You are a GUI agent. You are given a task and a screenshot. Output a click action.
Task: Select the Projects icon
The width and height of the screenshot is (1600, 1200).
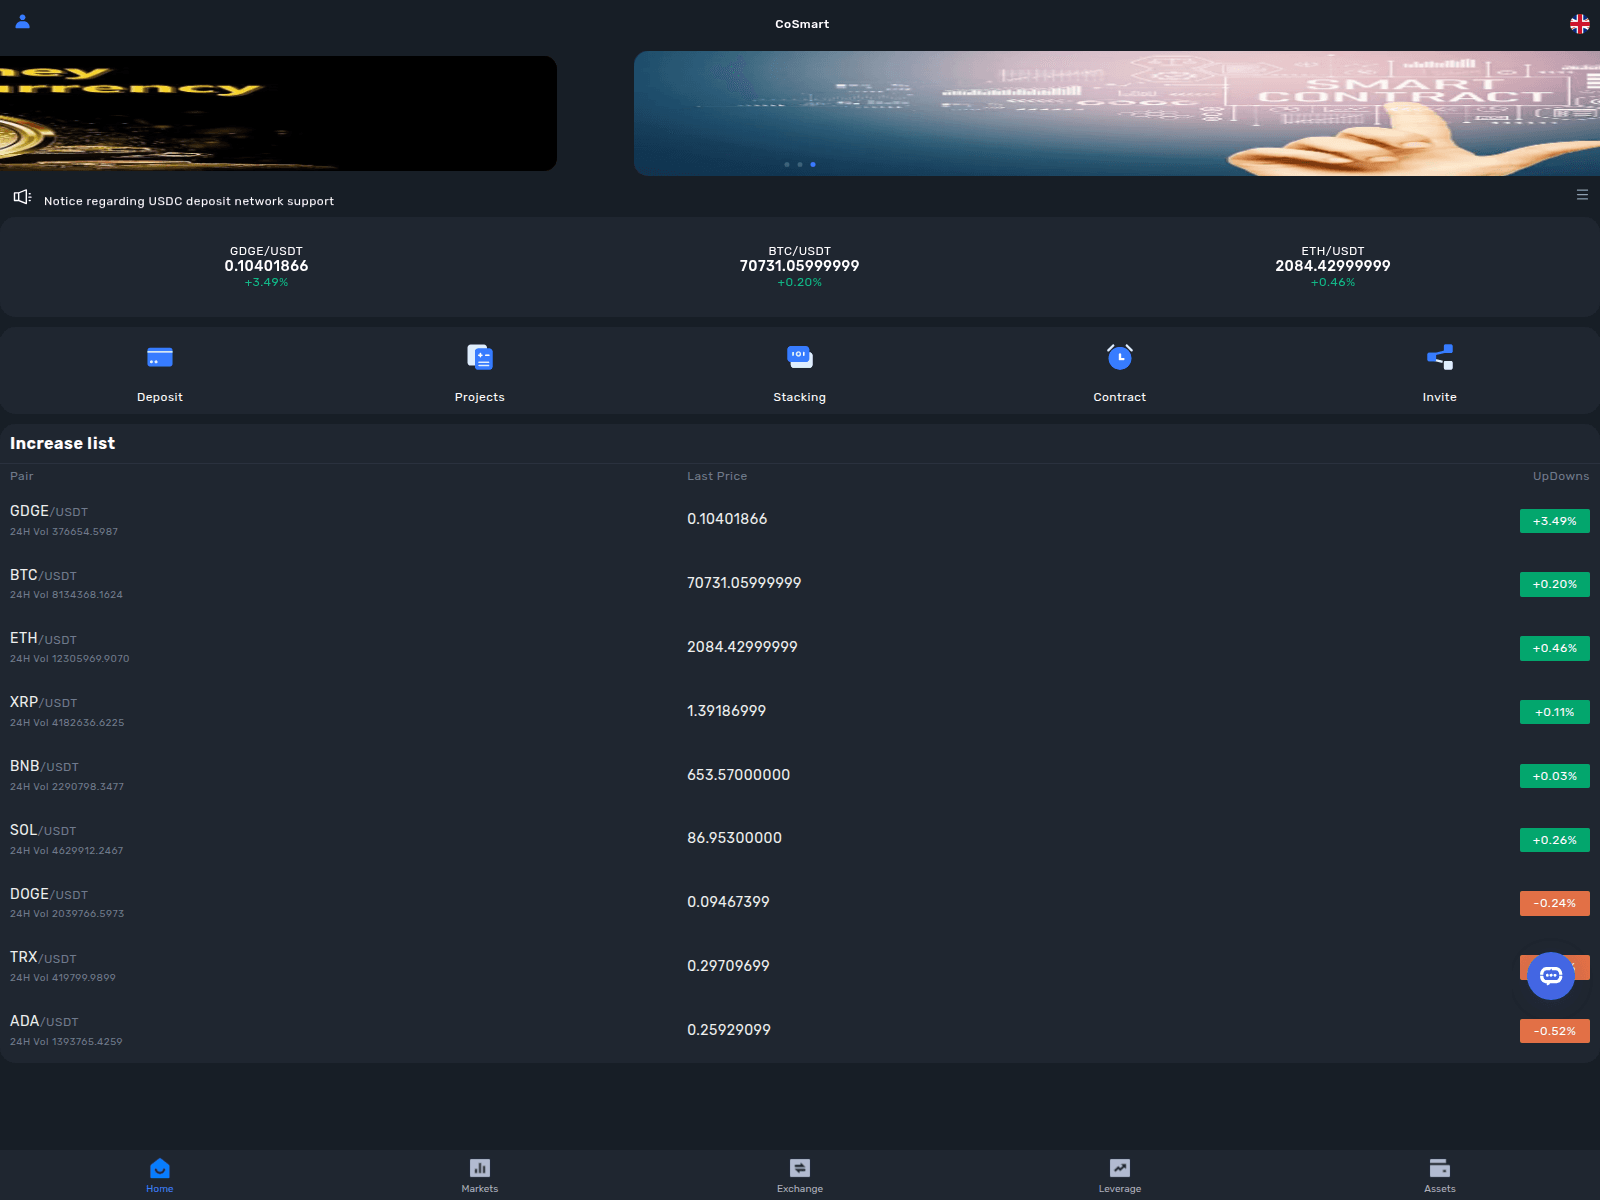click(x=479, y=370)
